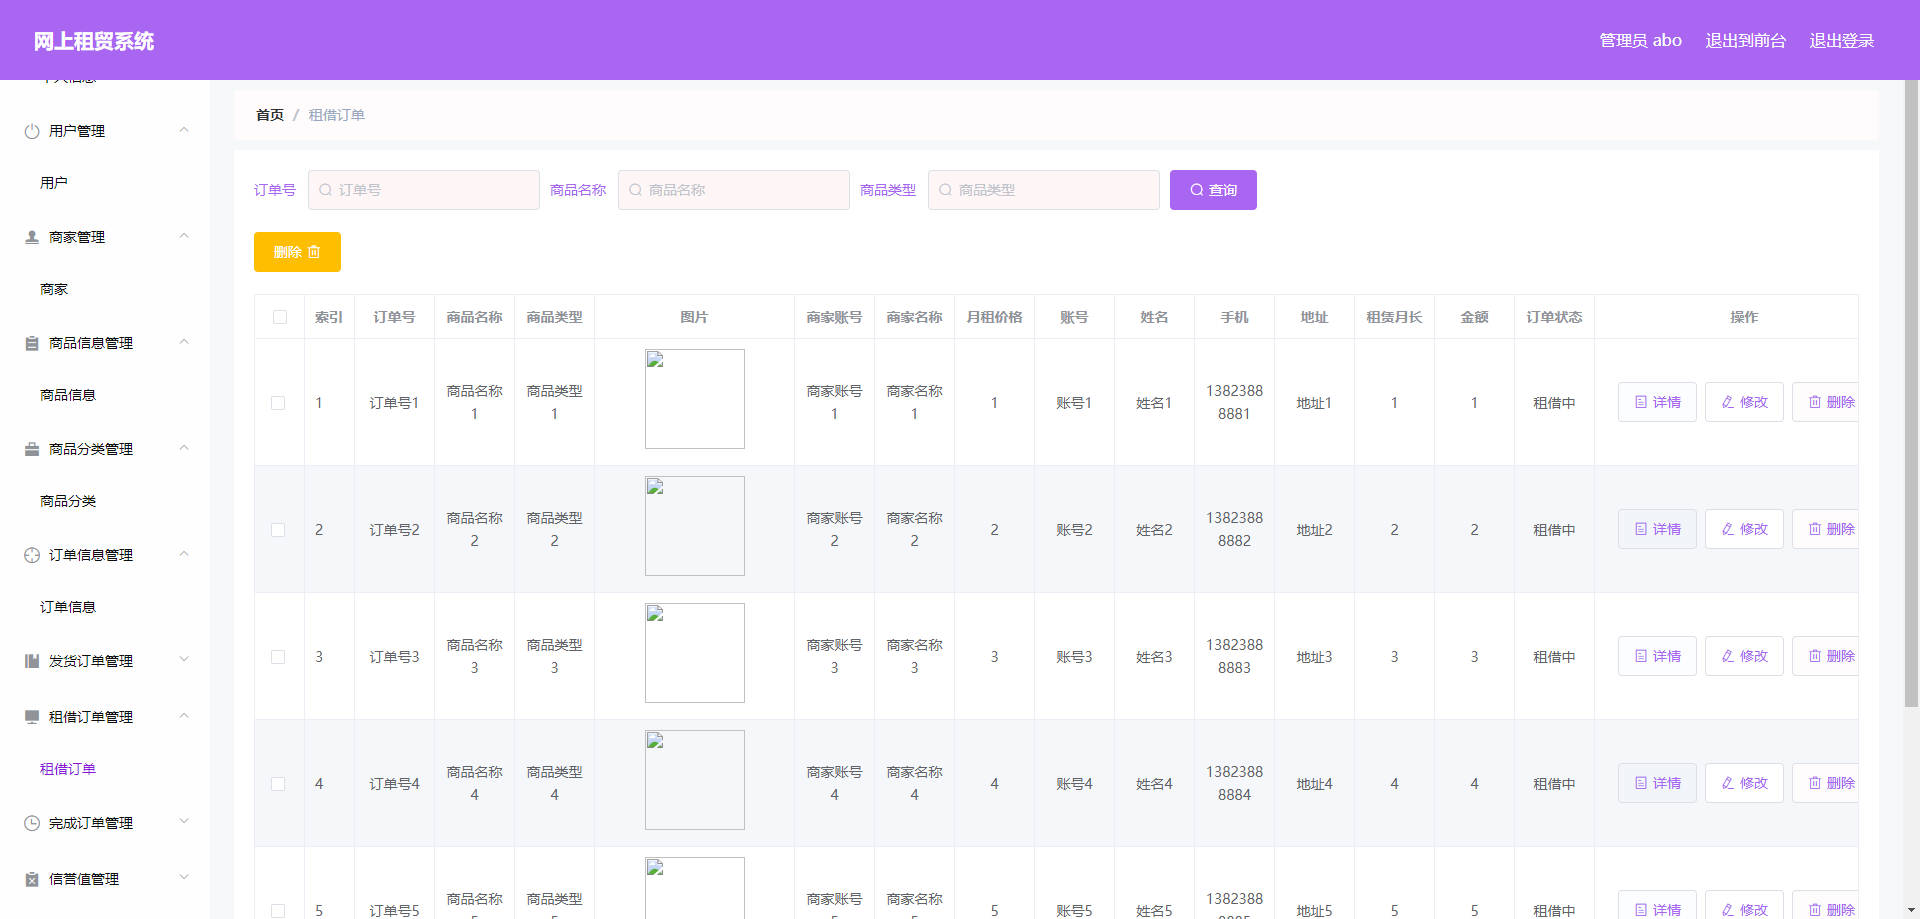The width and height of the screenshot is (1920, 919).
Task: Collapse the 商品分类管理 menu chevron
Action: [184, 448]
